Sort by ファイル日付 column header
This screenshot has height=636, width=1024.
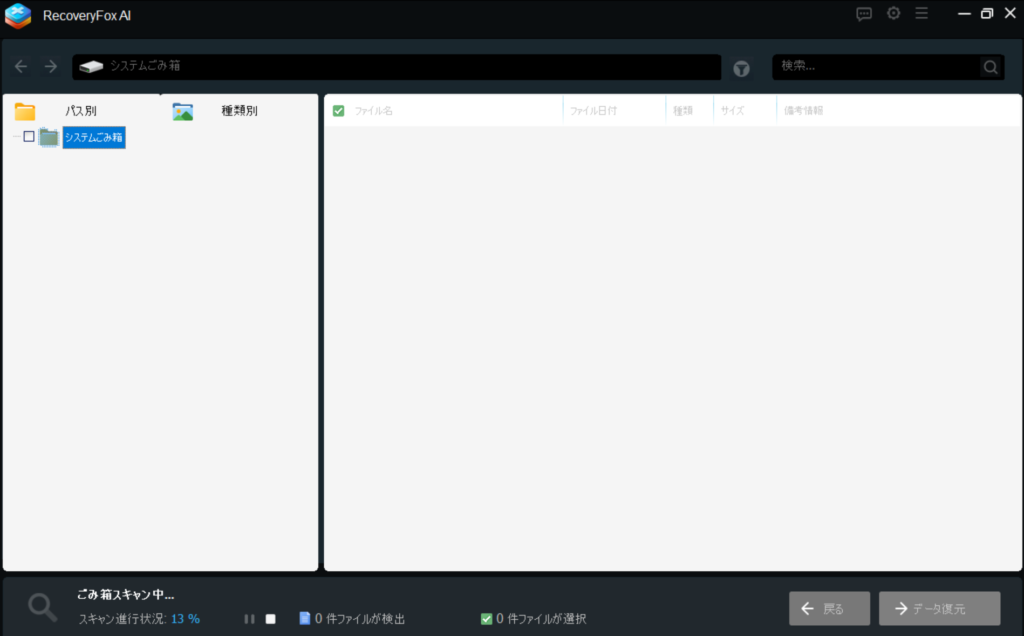tap(593, 111)
